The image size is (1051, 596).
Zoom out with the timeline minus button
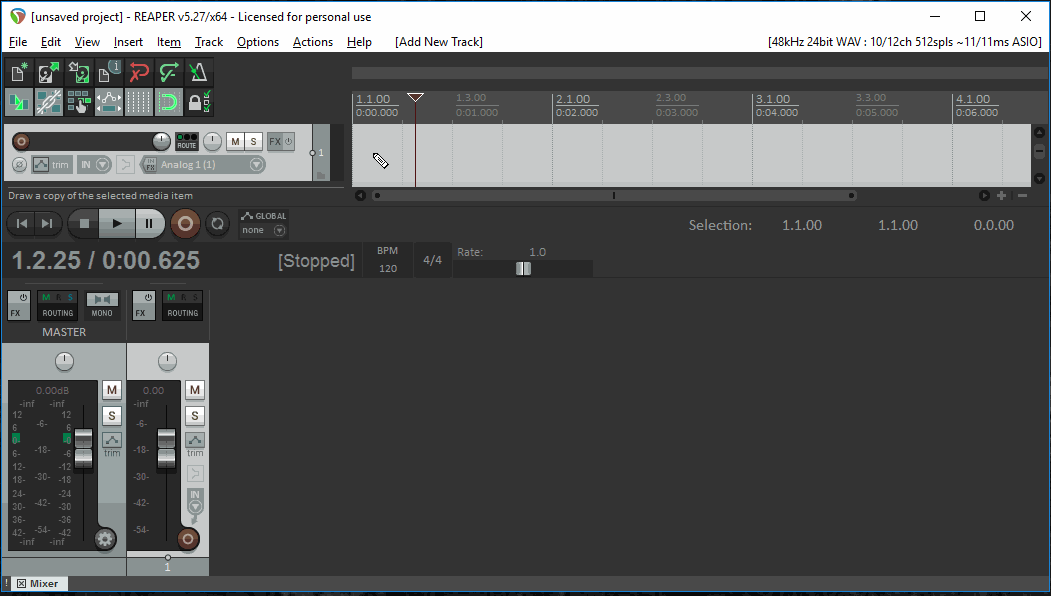[x=1022, y=196]
